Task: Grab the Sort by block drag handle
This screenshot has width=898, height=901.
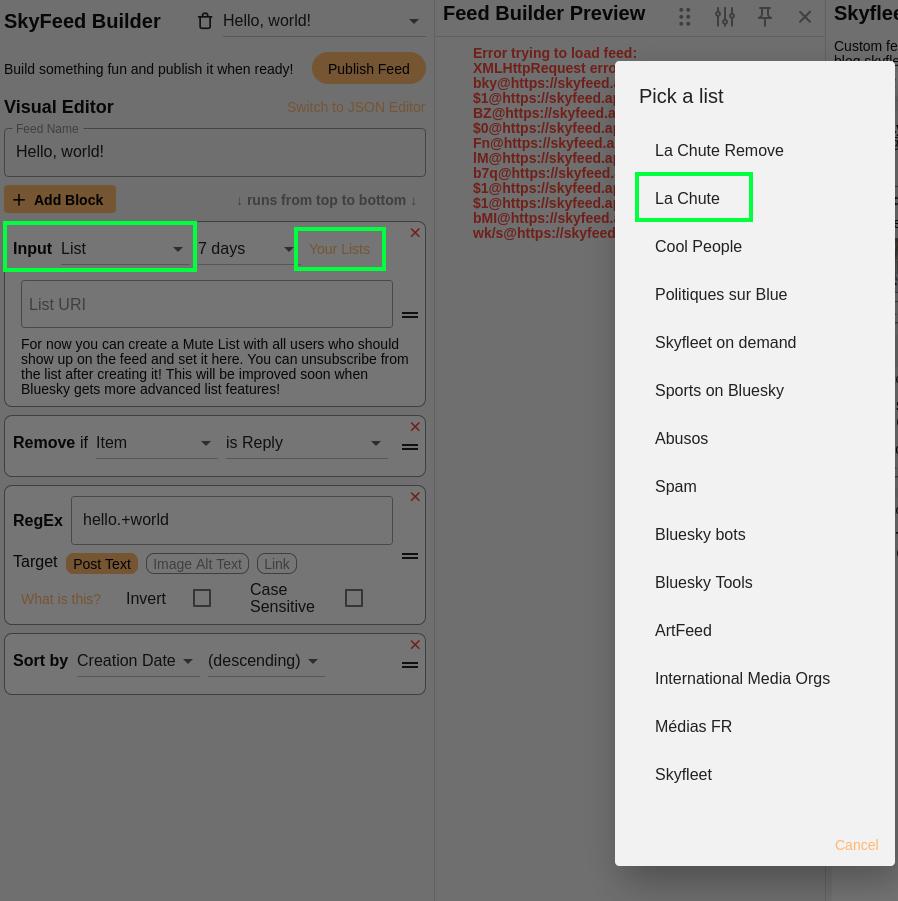Action: pyautogui.click(x=410, y=665)
